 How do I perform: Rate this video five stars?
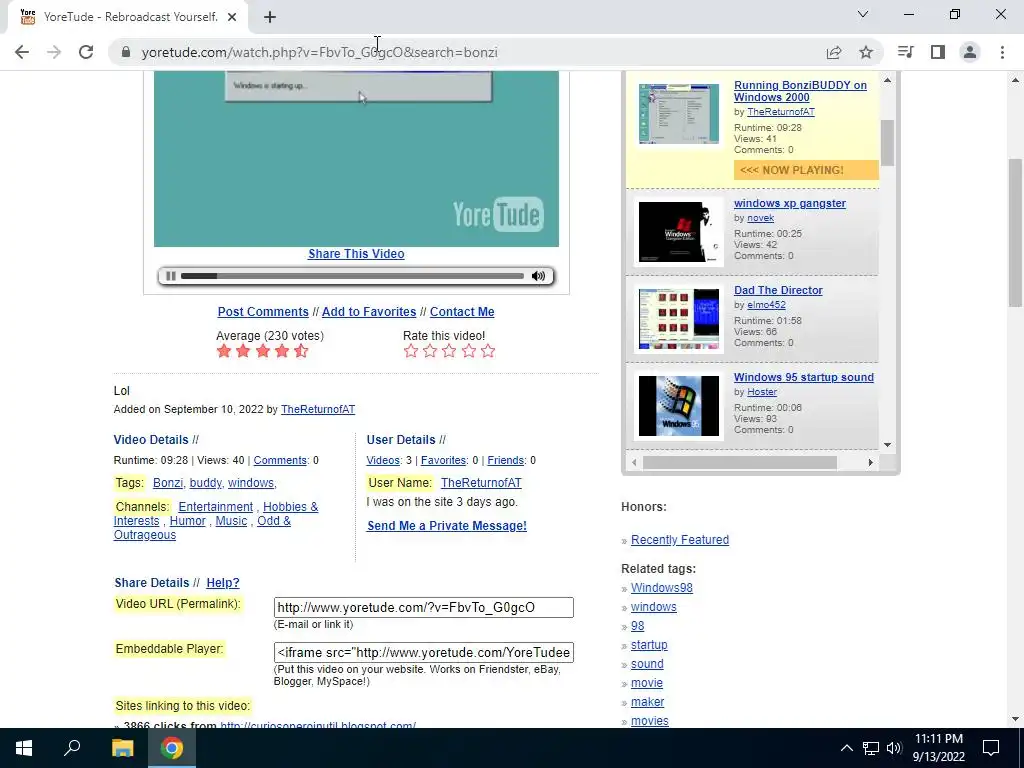(488, 351)
